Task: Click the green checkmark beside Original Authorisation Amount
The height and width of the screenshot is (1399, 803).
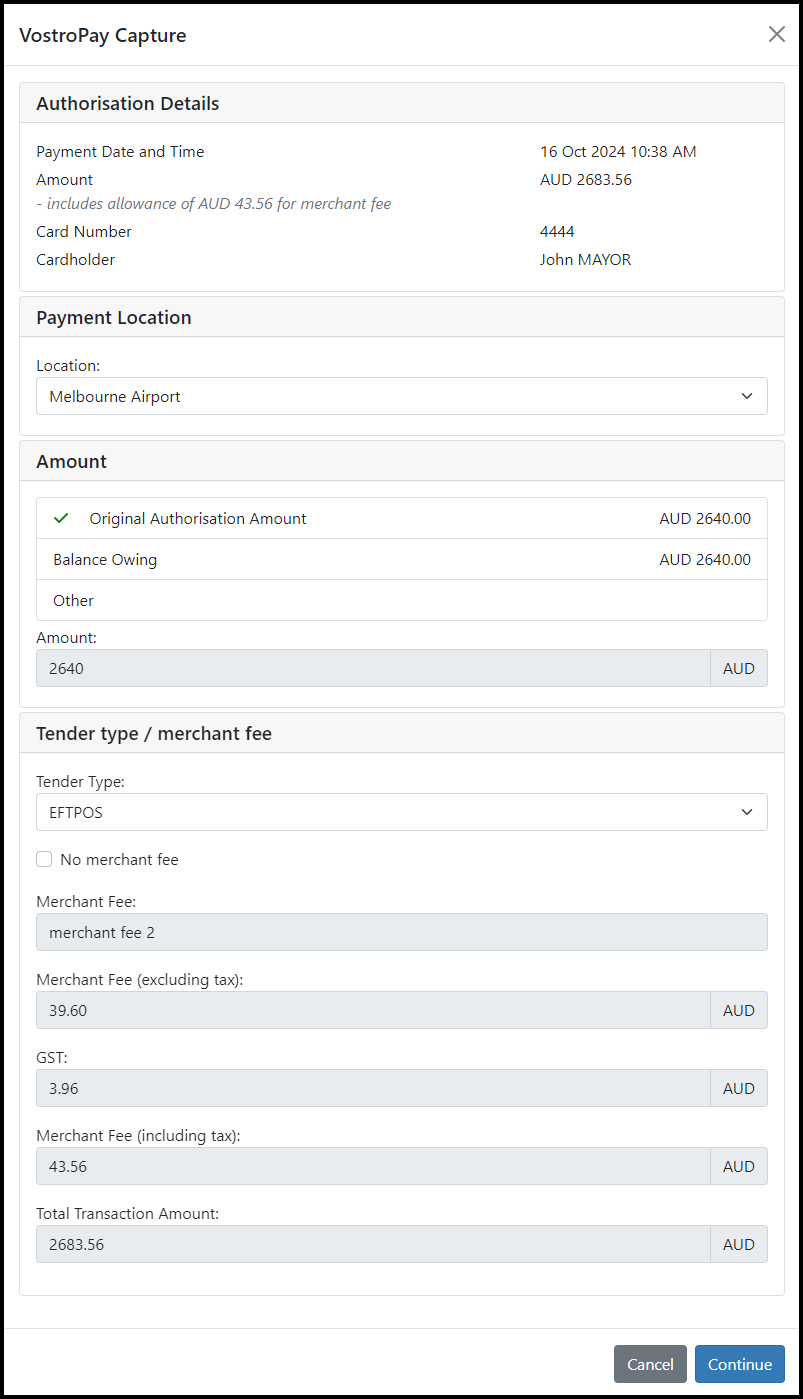Action: tap(61, 518)
